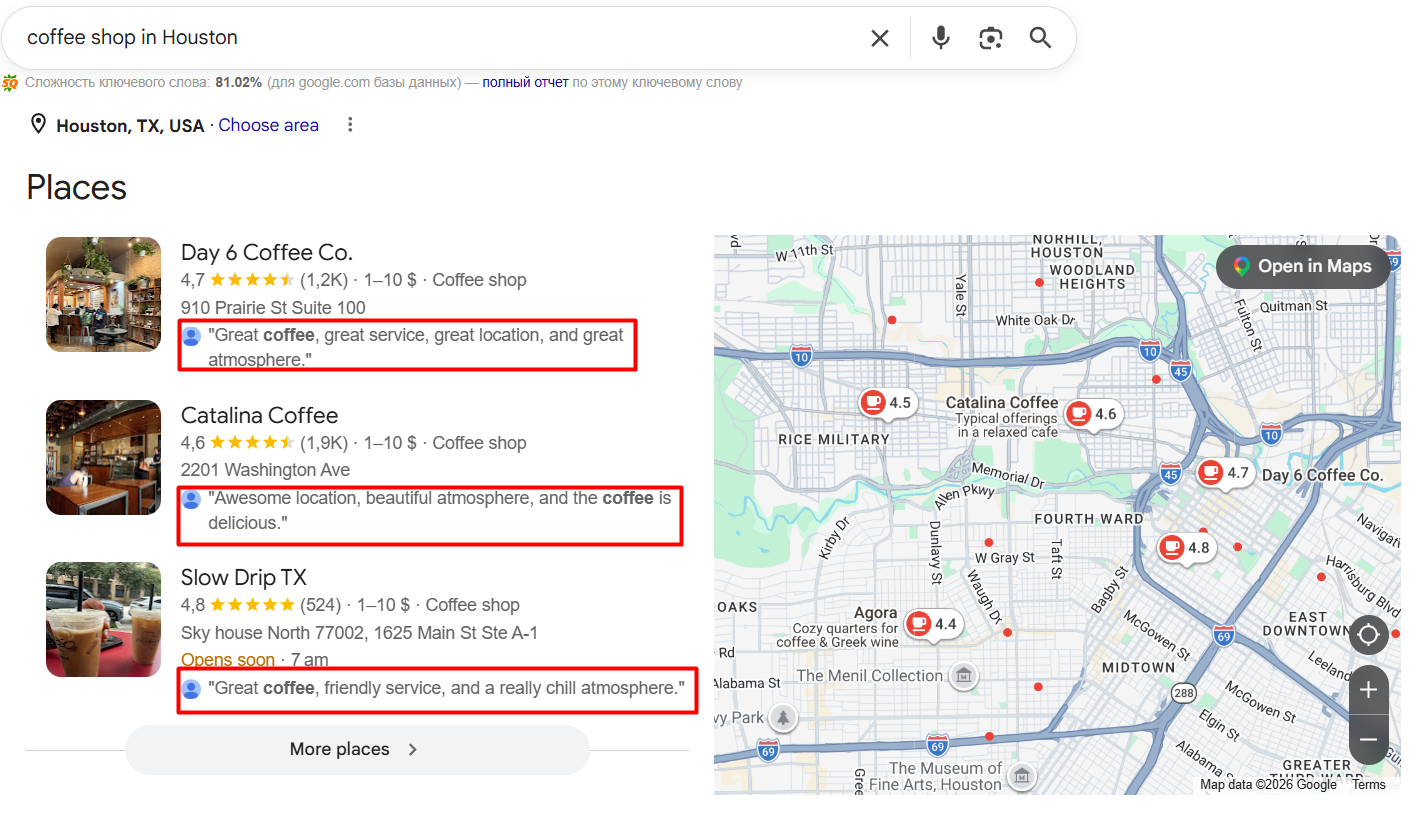Screen dimensions: 1426x815
Task: Click The Menil Collection museum map icon
Action: tap(963, 677)
